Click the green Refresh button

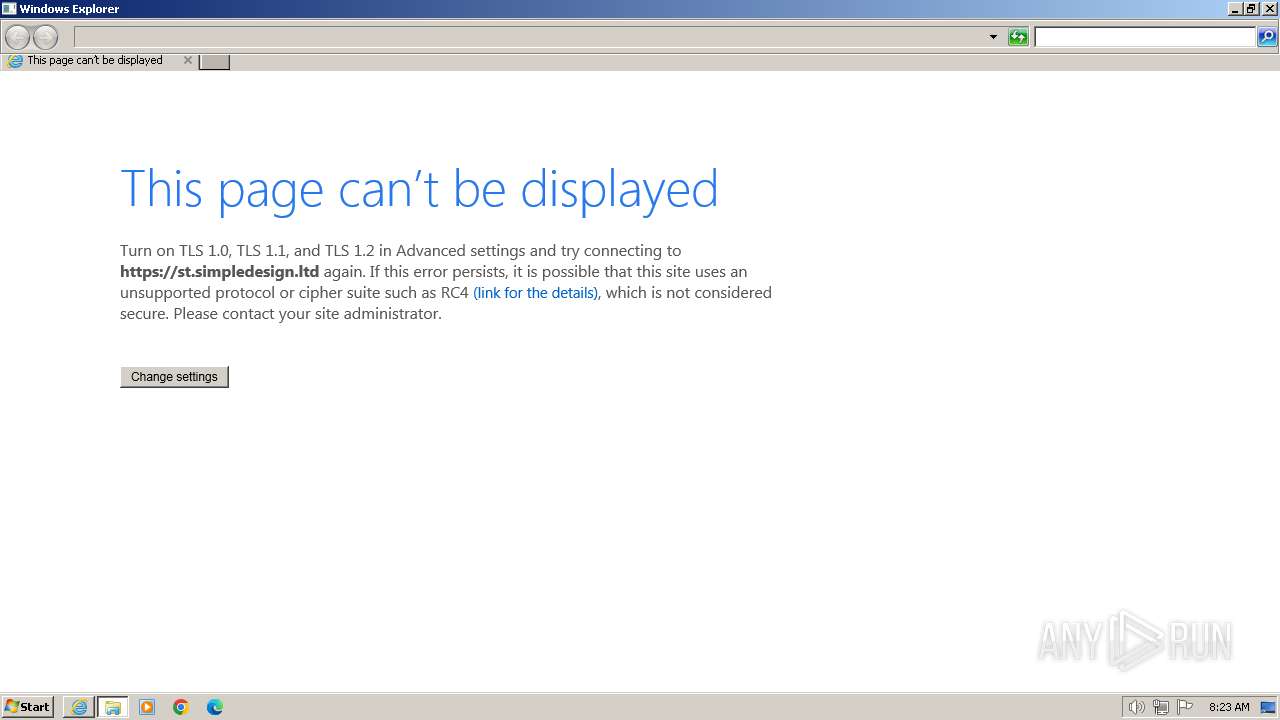(x=1018, y=37)
